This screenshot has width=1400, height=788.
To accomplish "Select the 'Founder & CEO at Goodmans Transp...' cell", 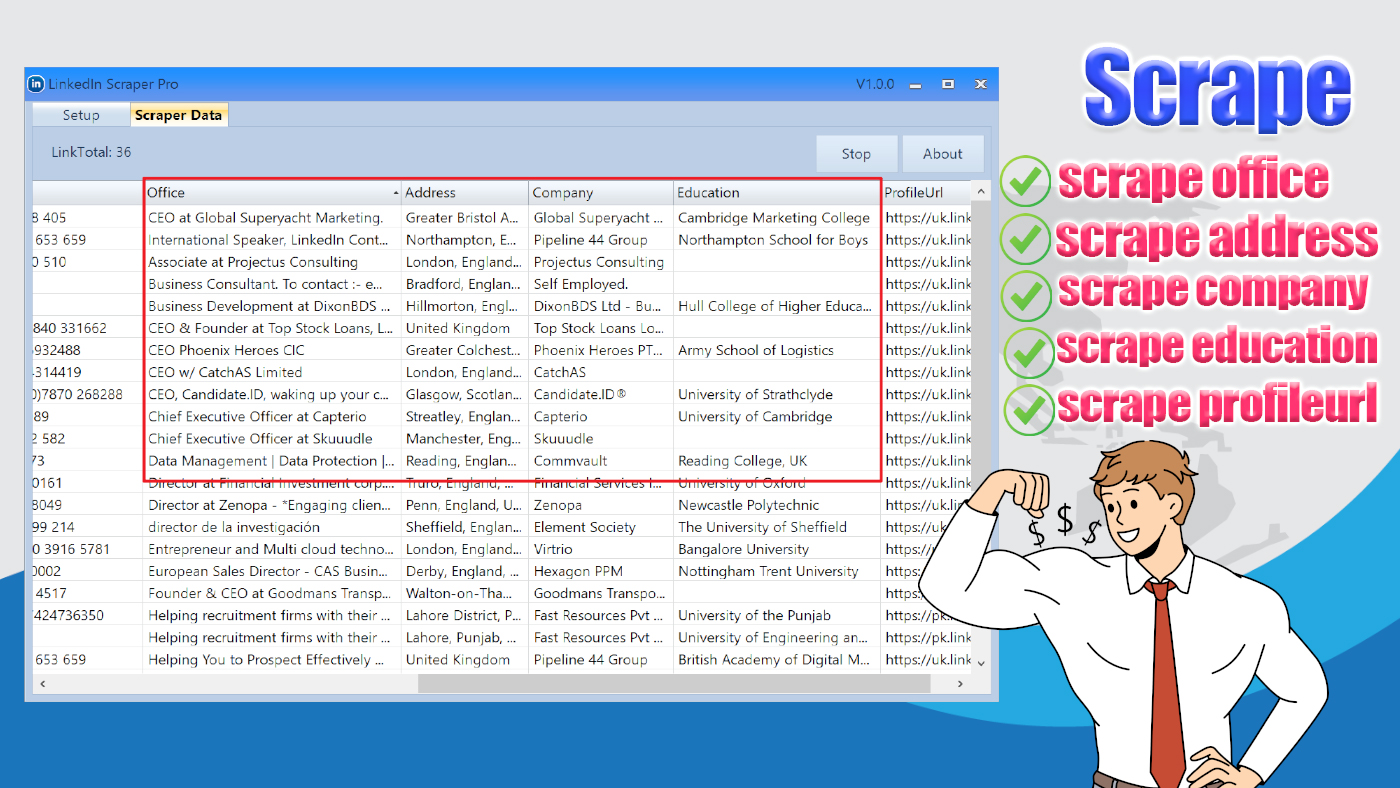I will [272, 593].
